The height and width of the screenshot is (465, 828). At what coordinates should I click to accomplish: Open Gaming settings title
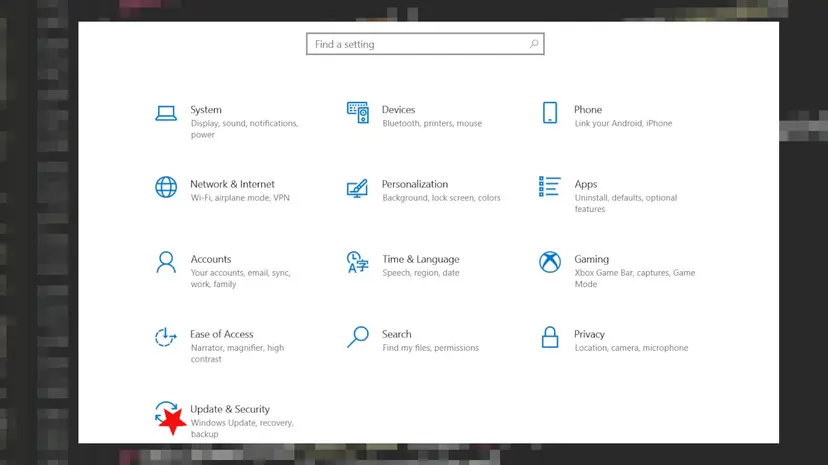(591, 259)
